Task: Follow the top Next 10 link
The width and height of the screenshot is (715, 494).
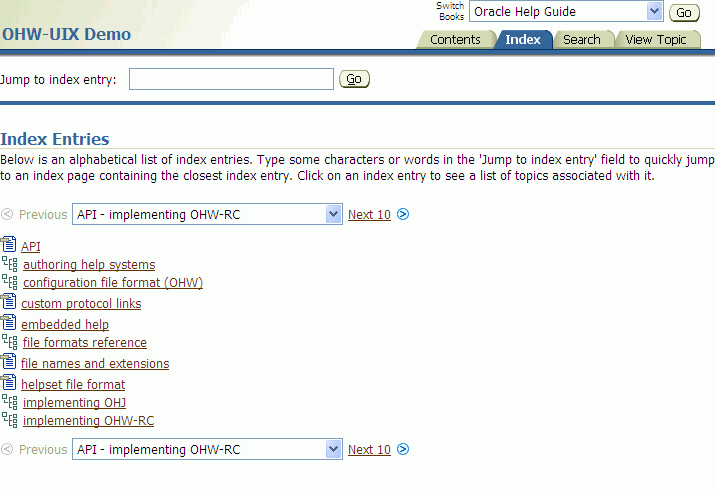Action: (369, 214)
